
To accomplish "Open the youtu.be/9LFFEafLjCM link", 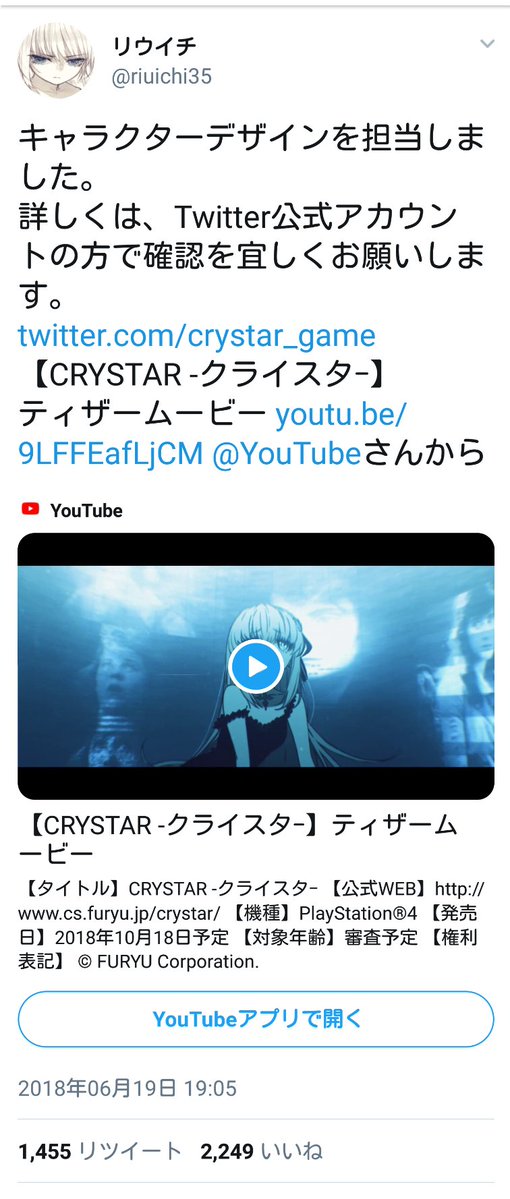I will [213, 434].
